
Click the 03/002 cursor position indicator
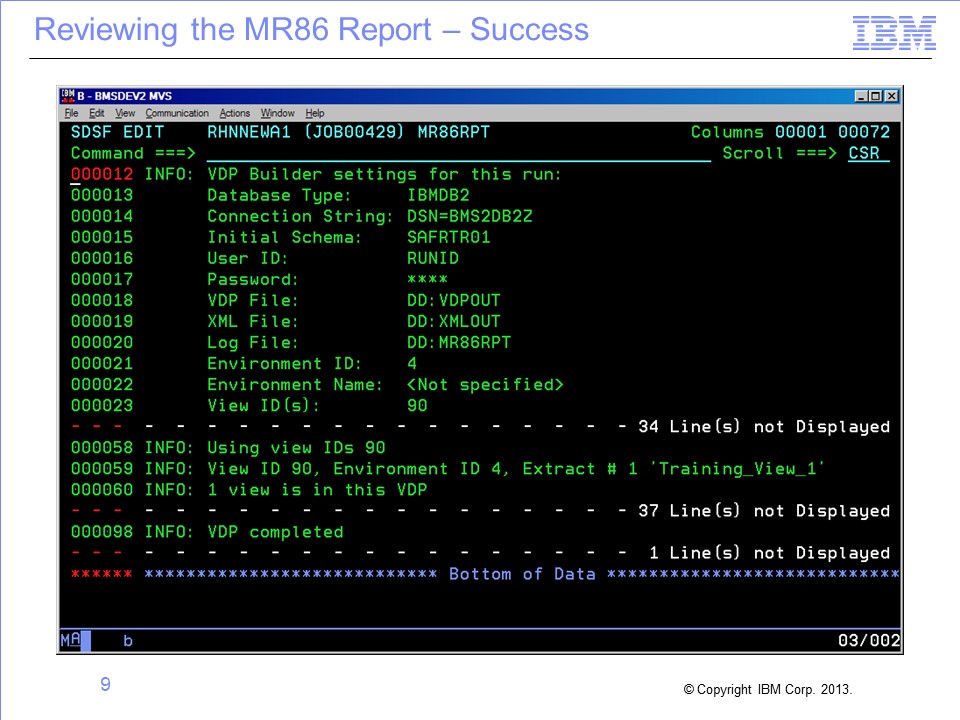(869, 640)
